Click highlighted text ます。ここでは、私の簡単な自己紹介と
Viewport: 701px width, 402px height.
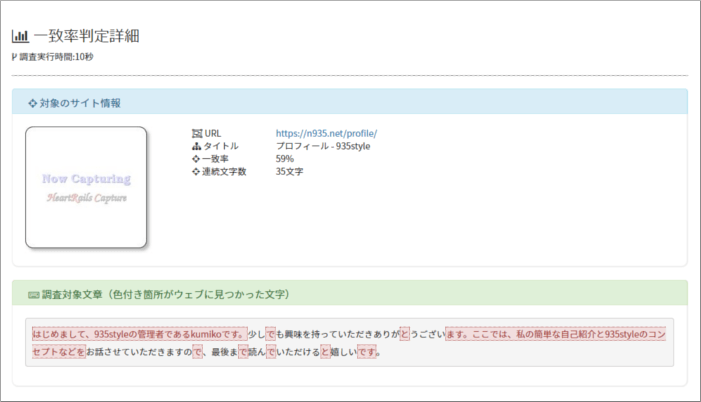click(525, 334)
